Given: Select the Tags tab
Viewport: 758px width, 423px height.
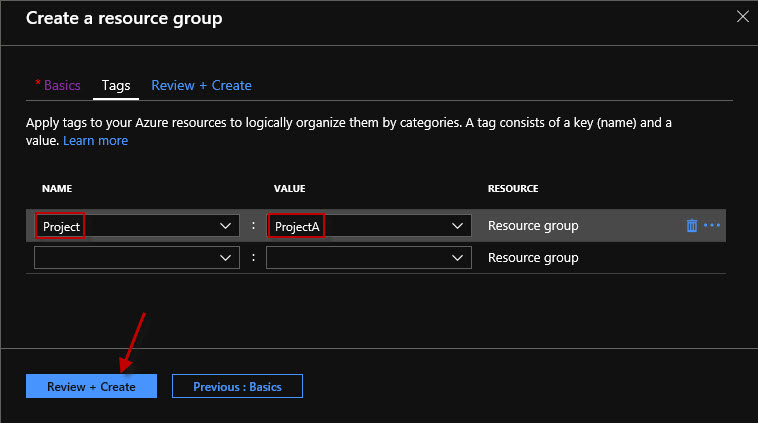Looking at the screenshot, I should tap(116, 86).
